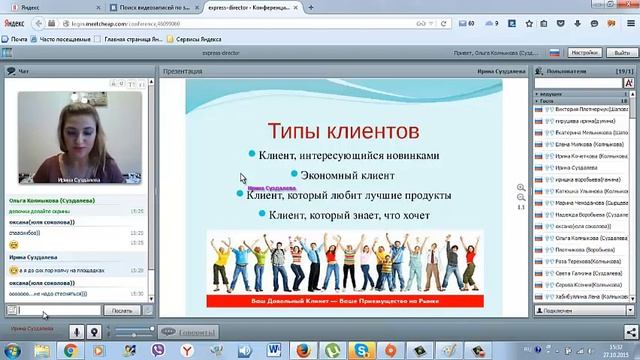The height and width of the screenshot is (360, 640).
Task: Click the Pocket icon in toolbar
Action: [x=561, y=24]
